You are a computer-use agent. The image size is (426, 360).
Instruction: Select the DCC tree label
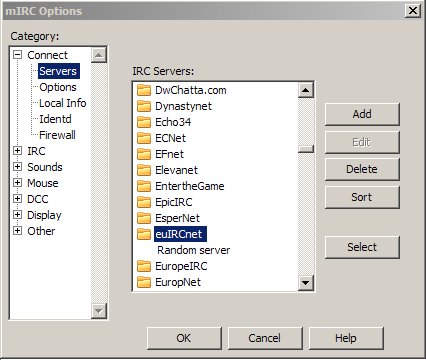pos(38,199)
